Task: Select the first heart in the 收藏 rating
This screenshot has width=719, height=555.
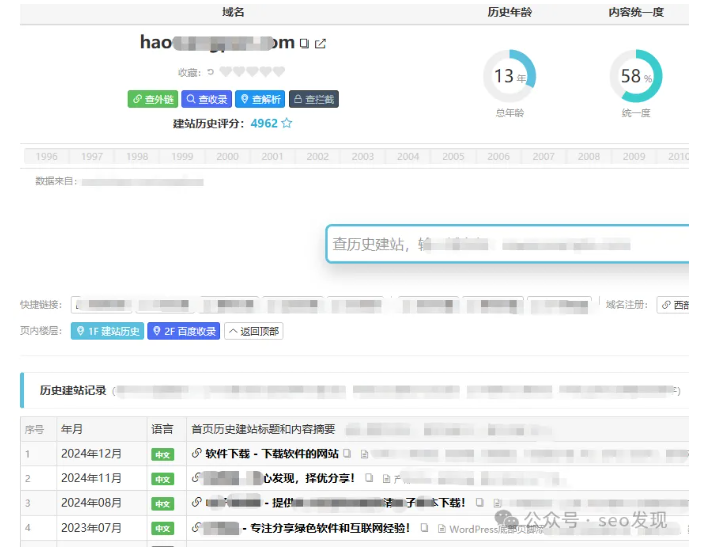Action: click(x=225, y=72)
